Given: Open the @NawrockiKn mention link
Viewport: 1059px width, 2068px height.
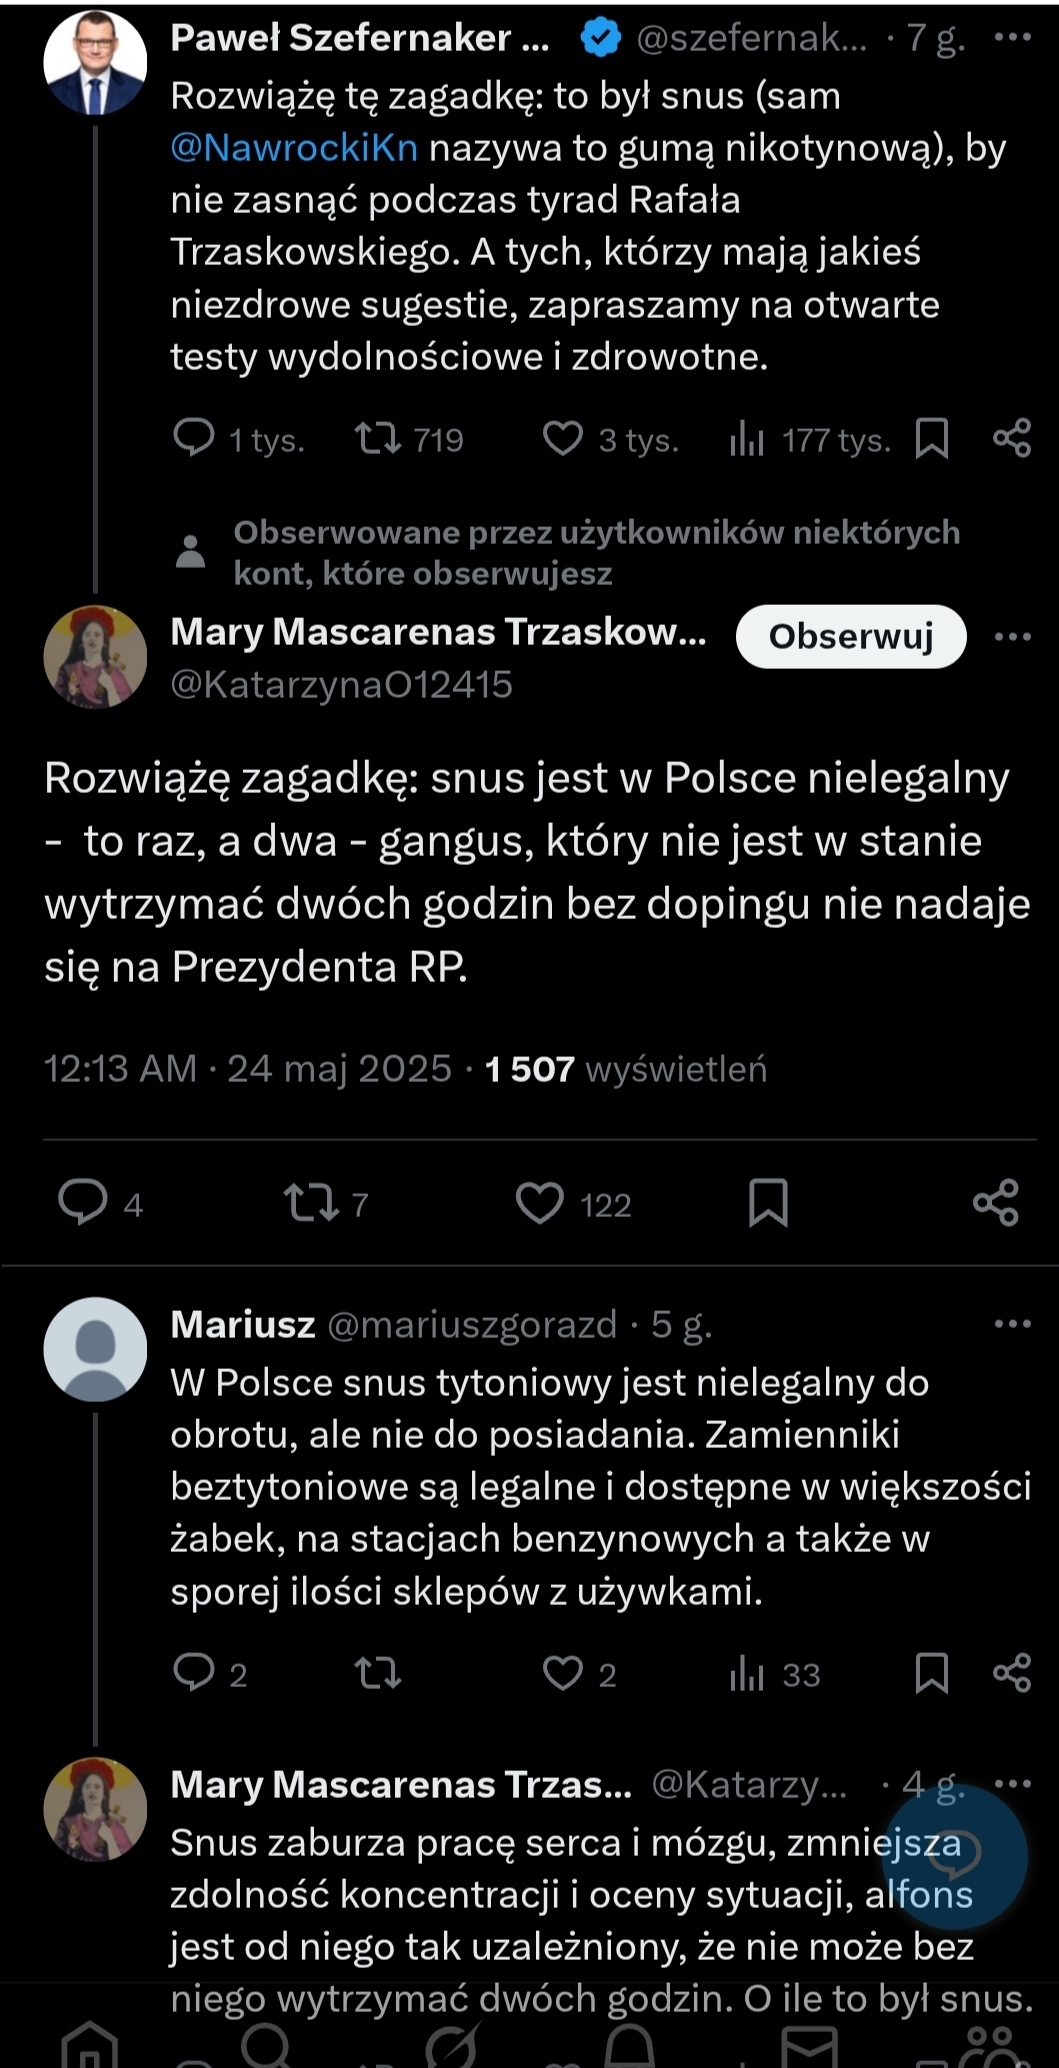Looking at the screenshot, I should coord(294,148).
